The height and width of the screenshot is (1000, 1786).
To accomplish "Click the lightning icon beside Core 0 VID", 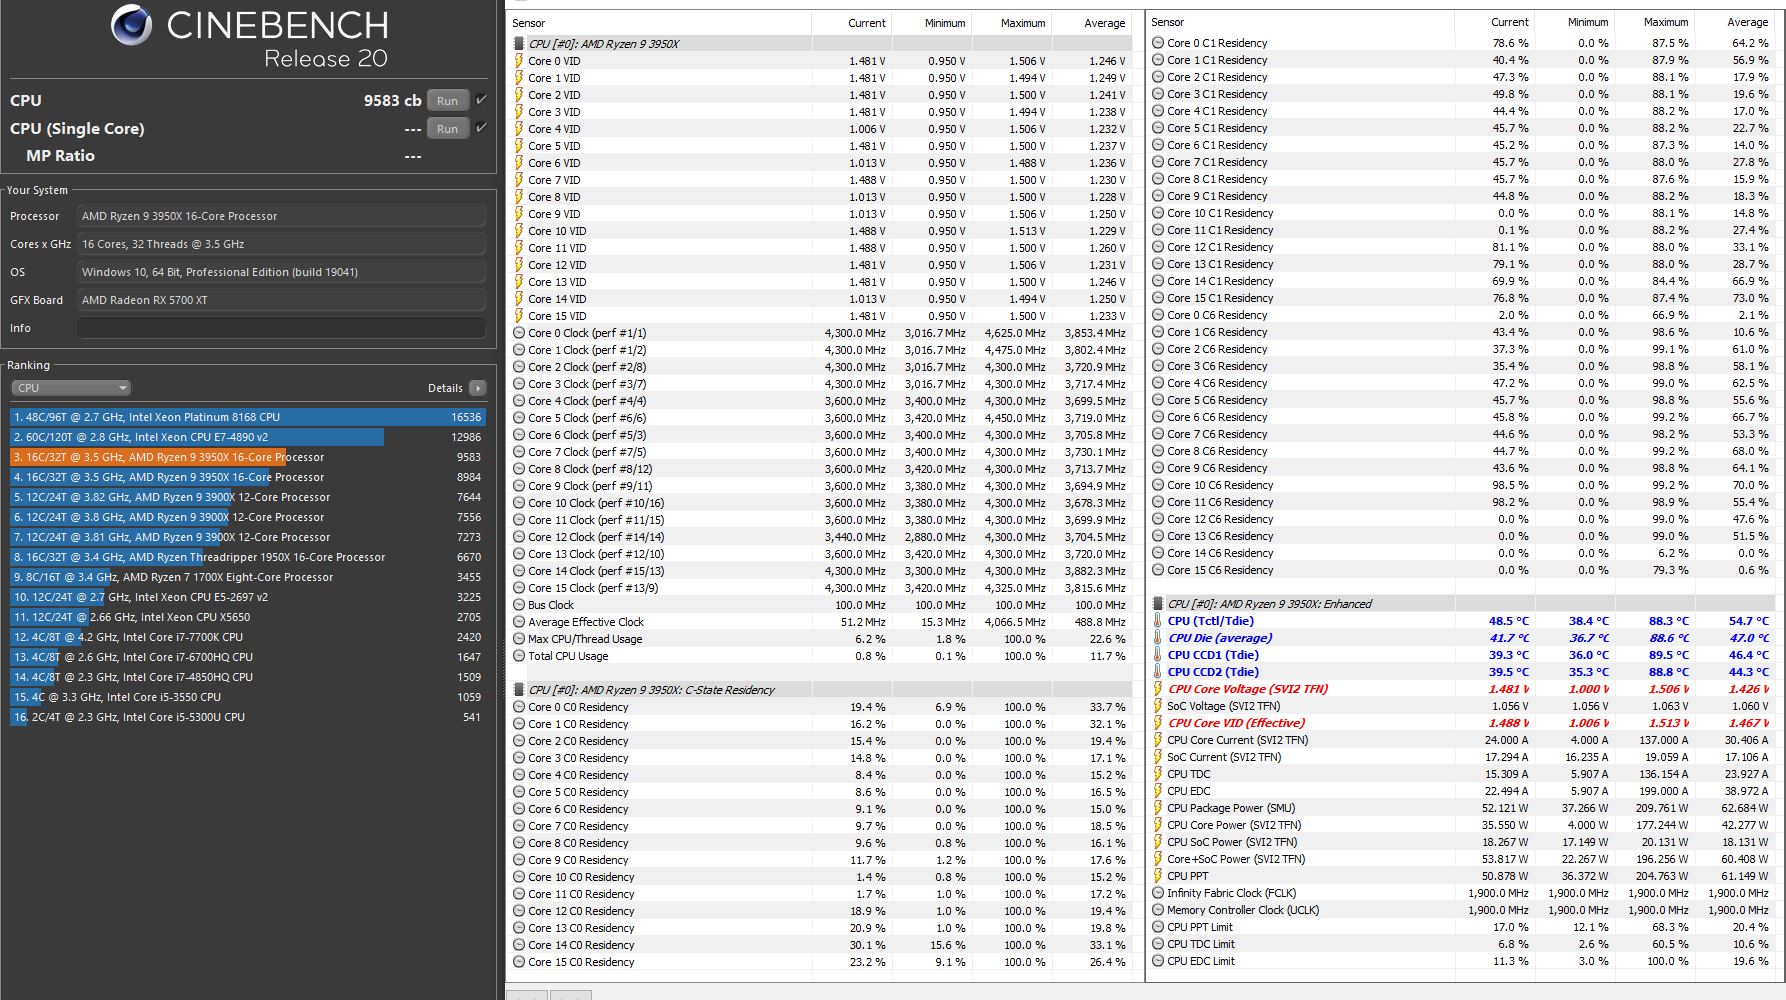I will pyautogui.click(x=518, y=61).
